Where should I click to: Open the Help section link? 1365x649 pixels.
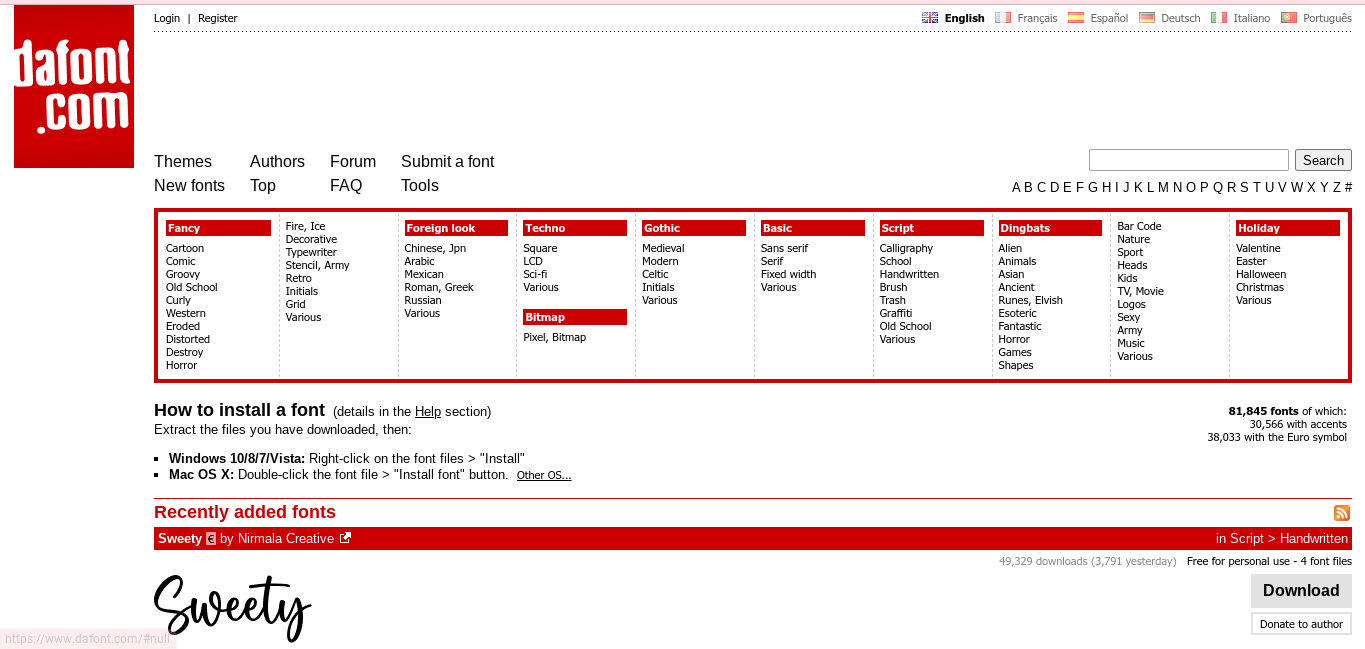click(x=428, y=411)
